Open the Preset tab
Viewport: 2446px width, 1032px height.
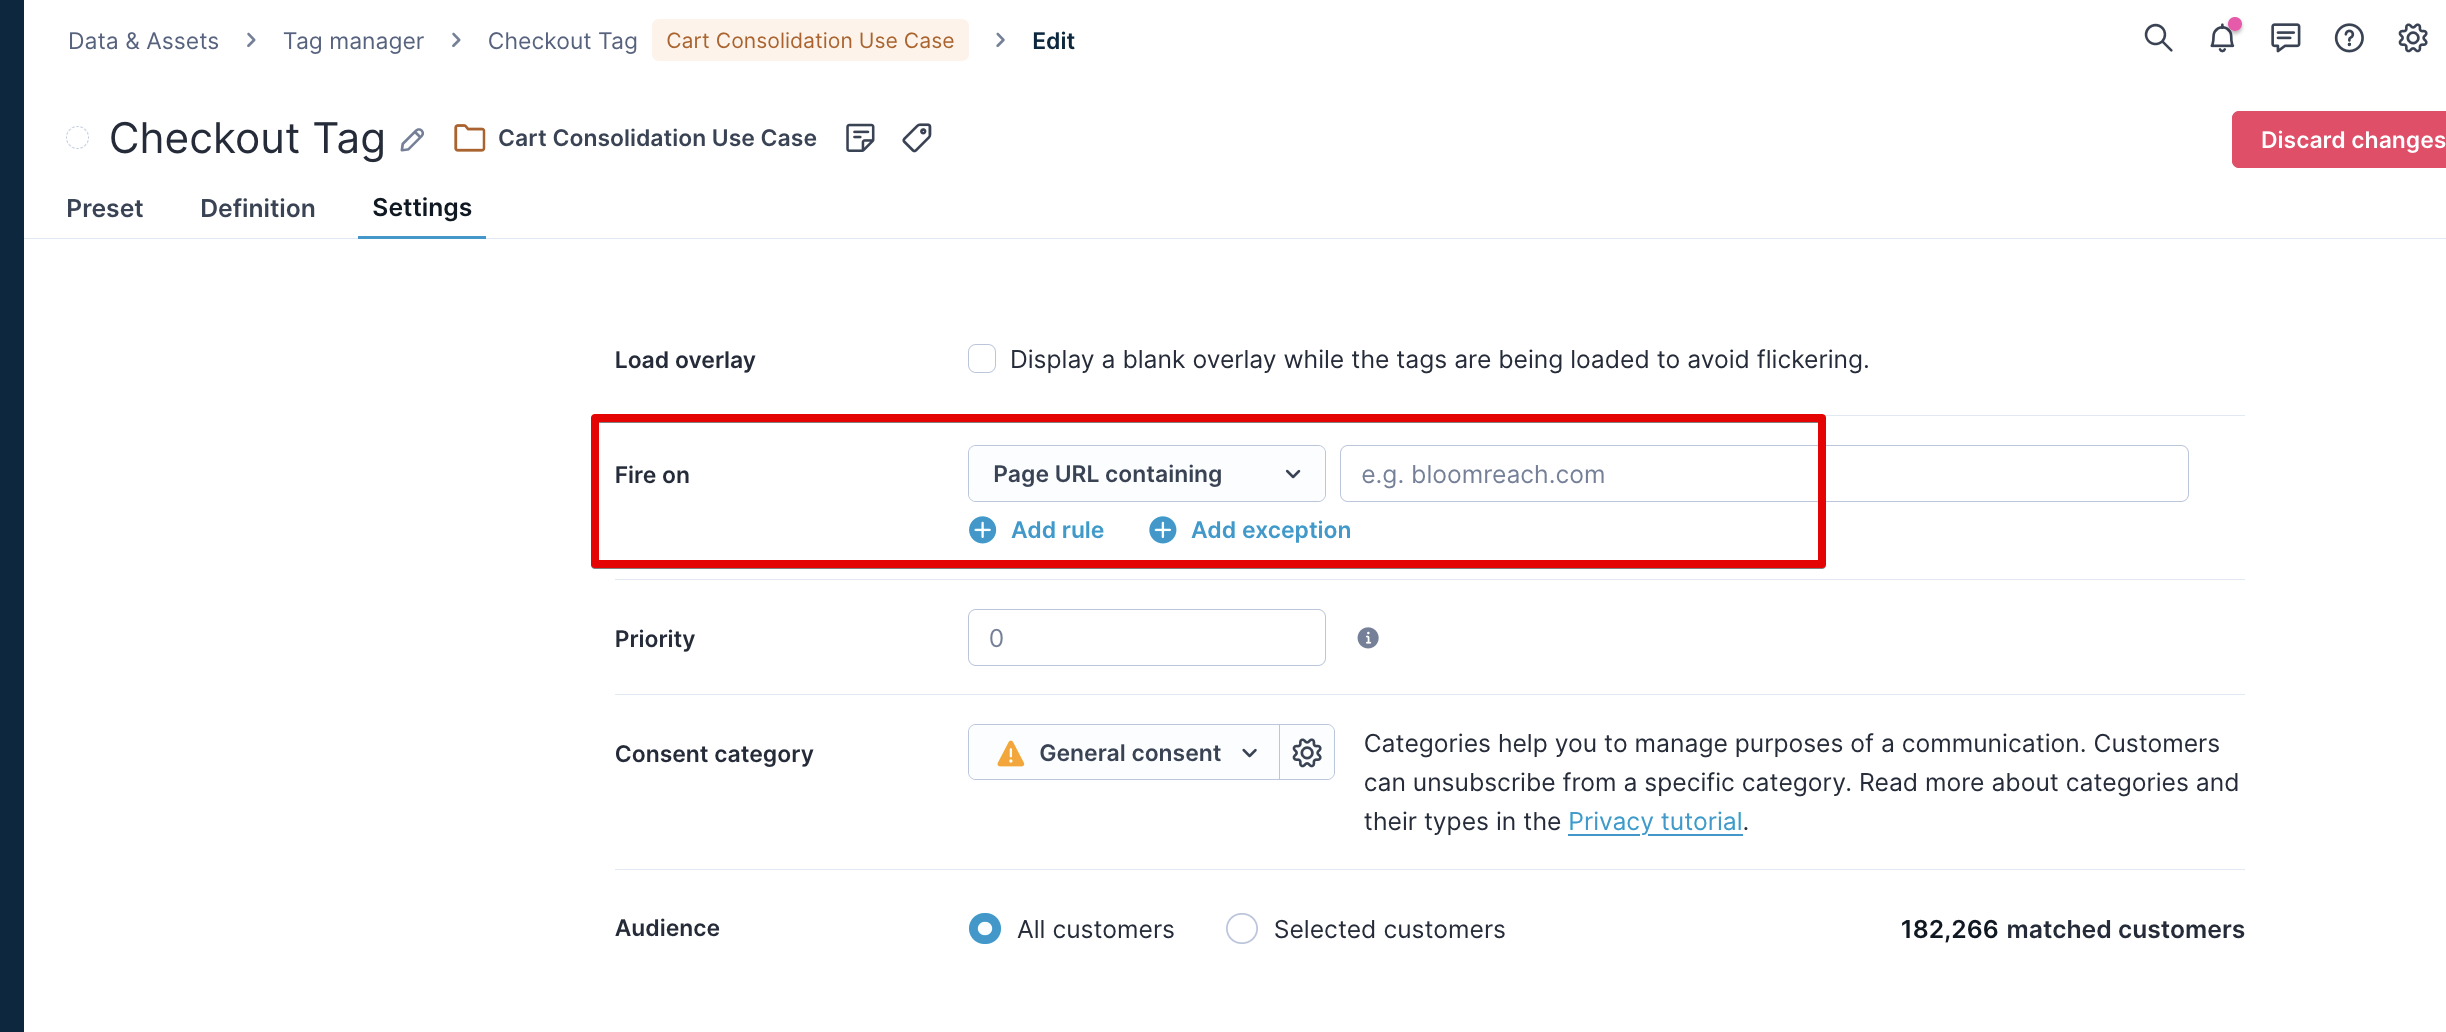(x=105, y=208)
